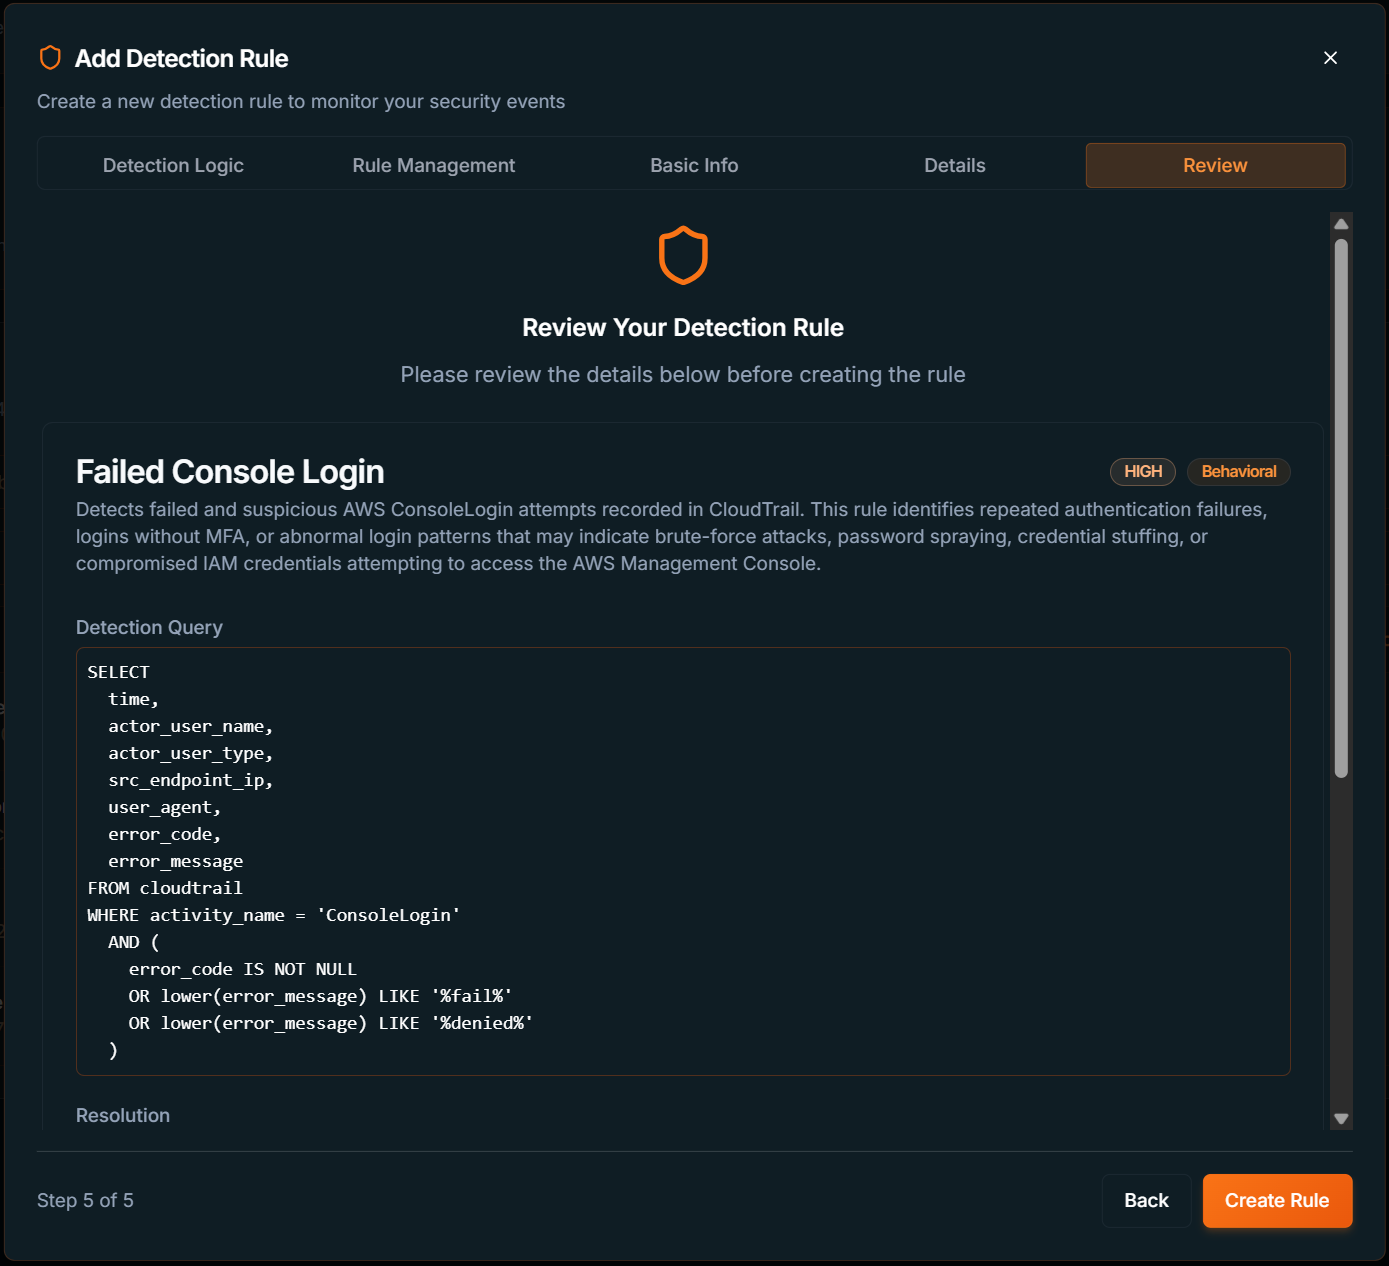Go back with the Back button
This screenshot has height=1266, width=1389.
pyautogui.click(x=1146, y=1200)
